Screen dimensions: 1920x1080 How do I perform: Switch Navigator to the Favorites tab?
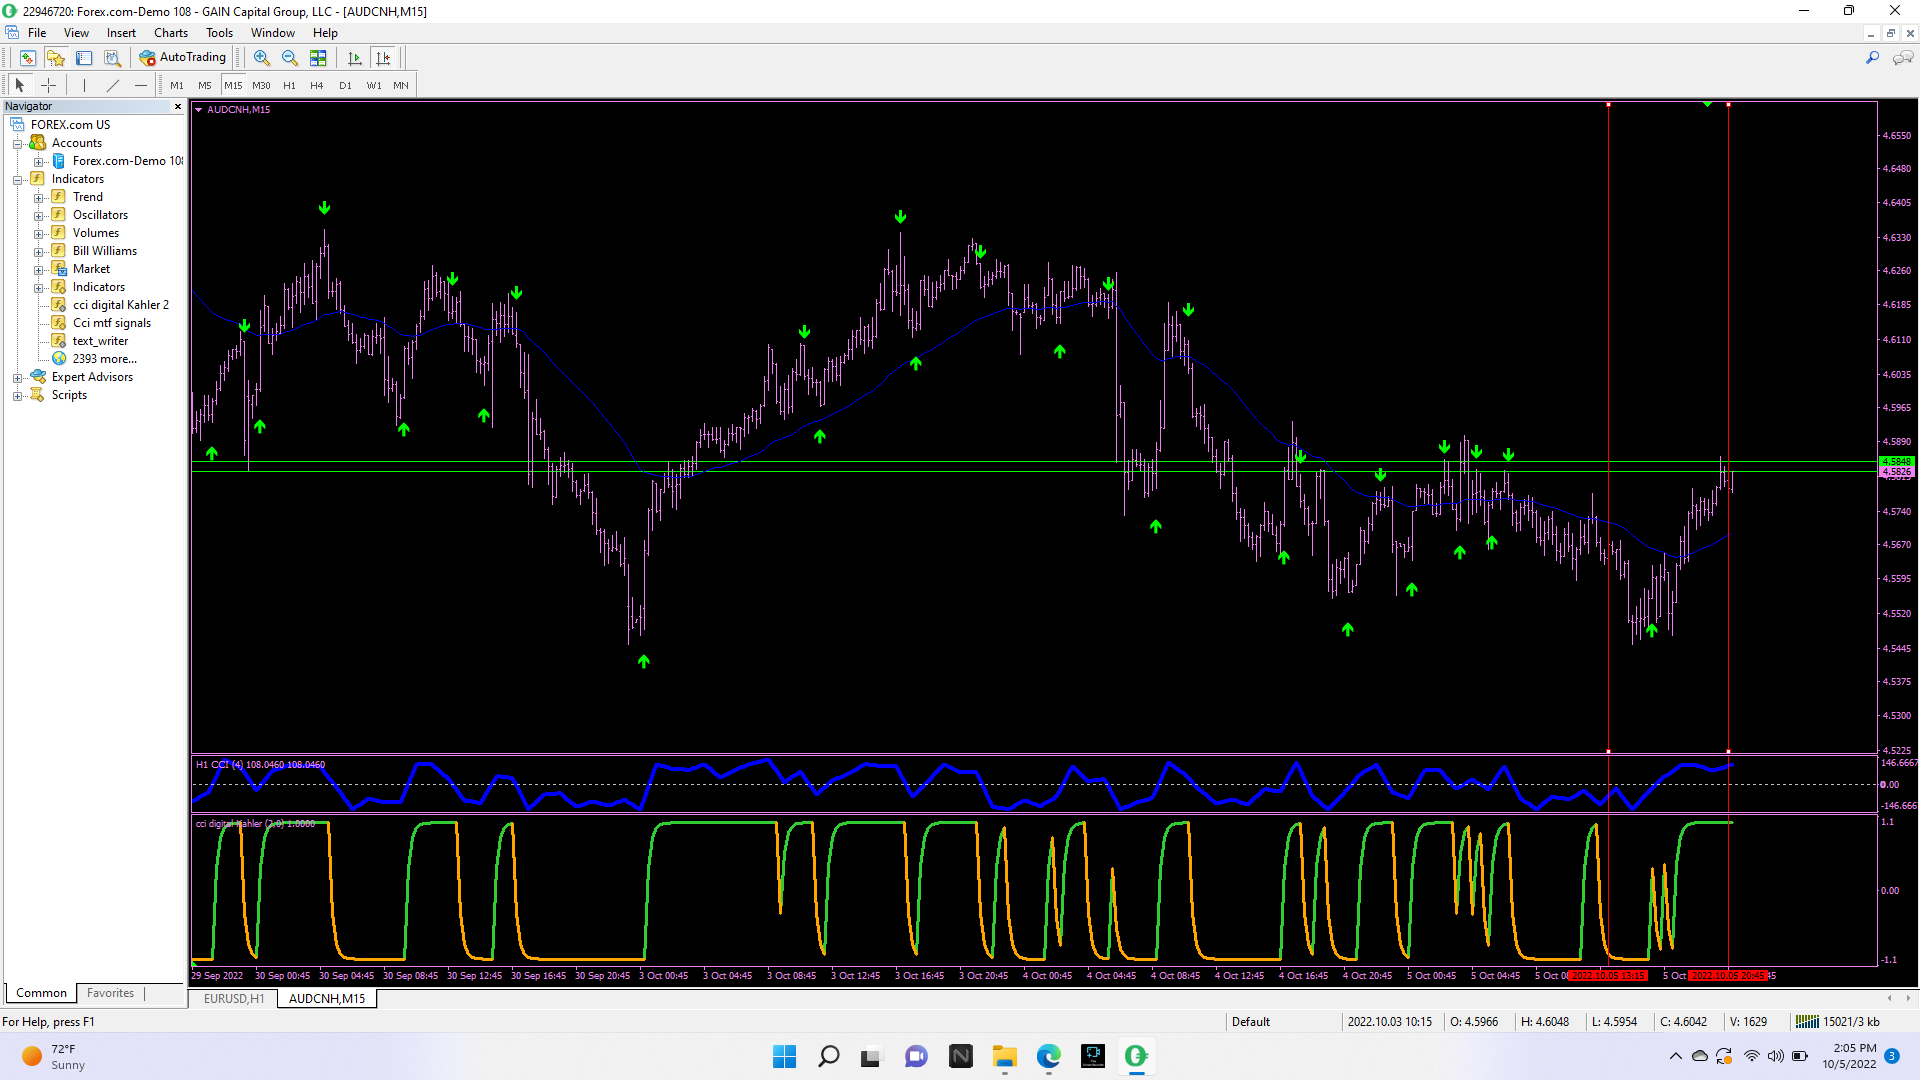pyautogui.click(x=110, y=993)
